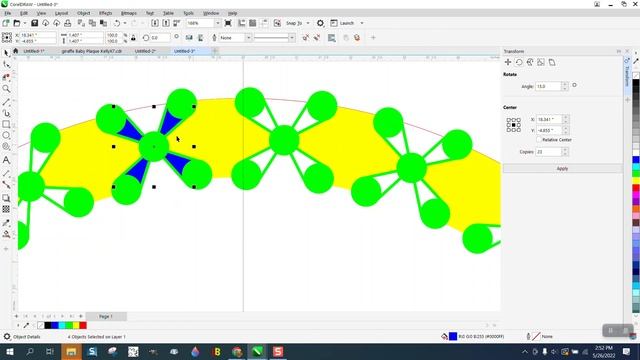Click the Undo arrow icon
This screenshot has height=360, width=640.
pos(117,23)
